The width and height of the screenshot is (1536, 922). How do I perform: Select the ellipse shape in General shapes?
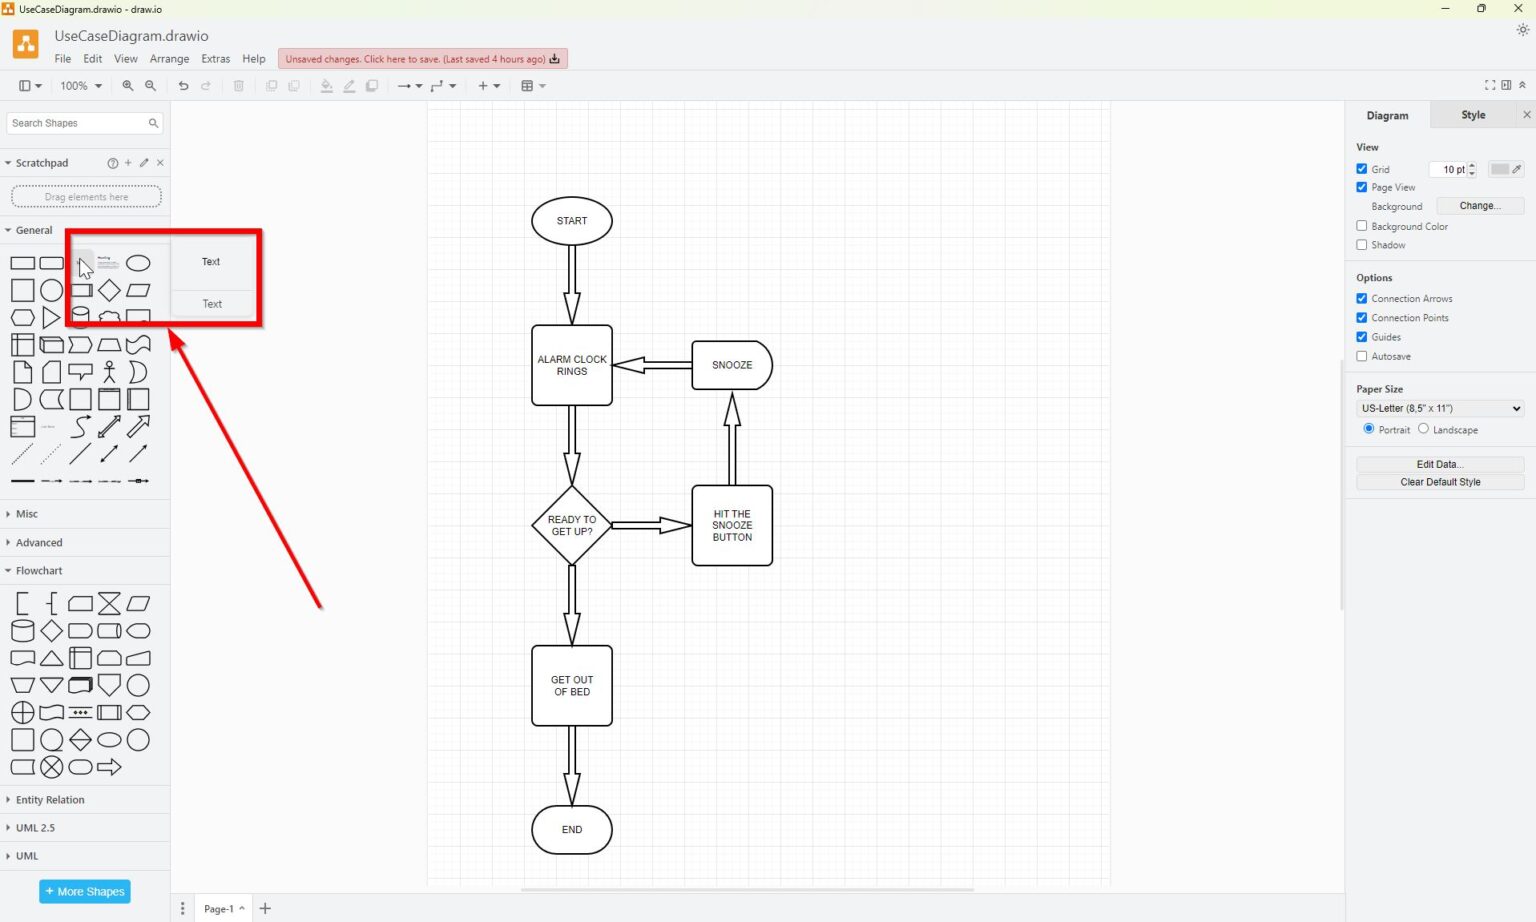pos(138,263)
